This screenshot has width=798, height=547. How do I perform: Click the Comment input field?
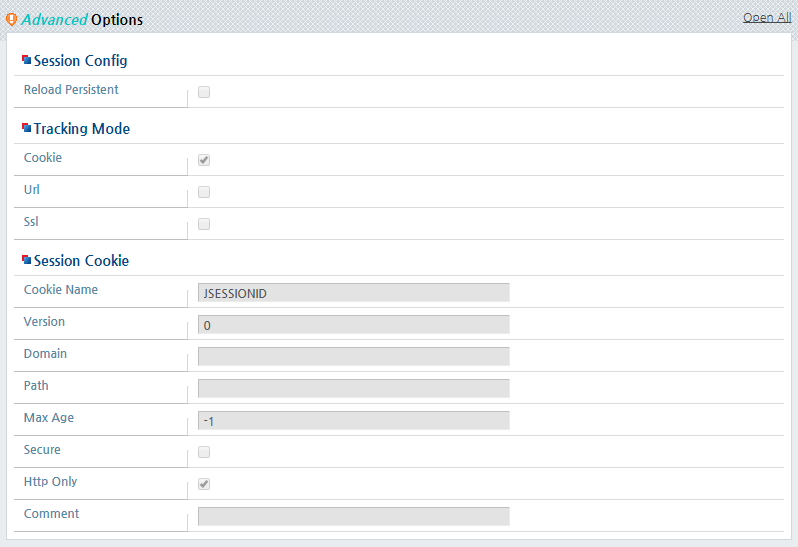(x=354, y=516)
